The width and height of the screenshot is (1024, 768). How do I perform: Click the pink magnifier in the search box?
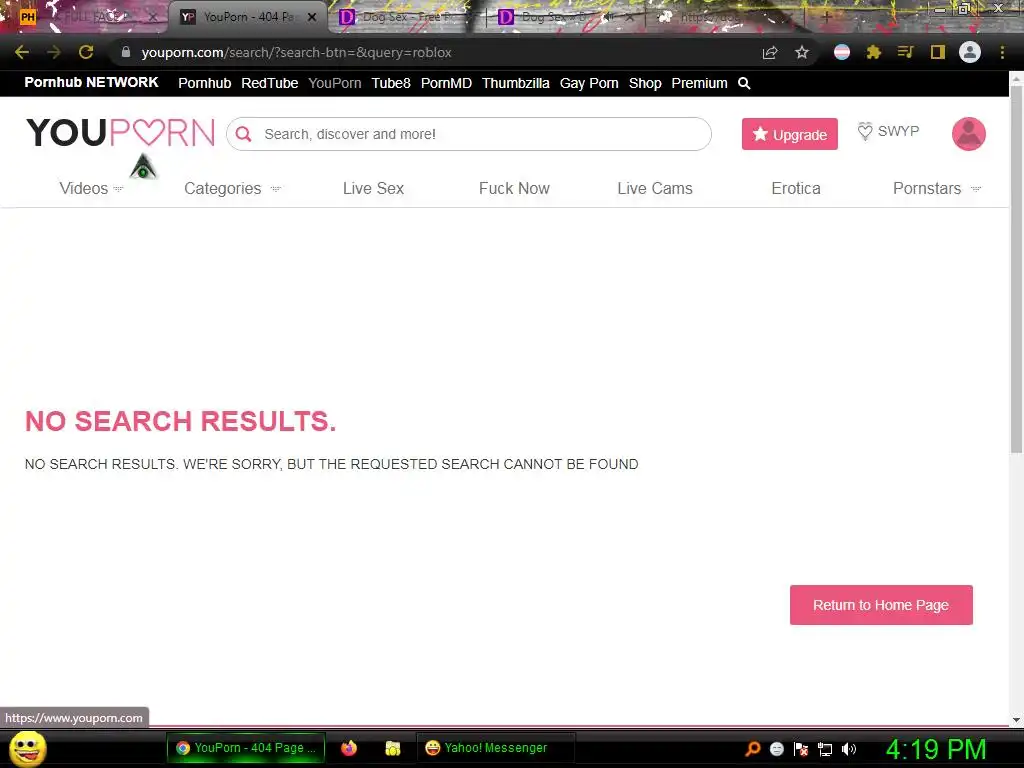[x=244, y=134]
